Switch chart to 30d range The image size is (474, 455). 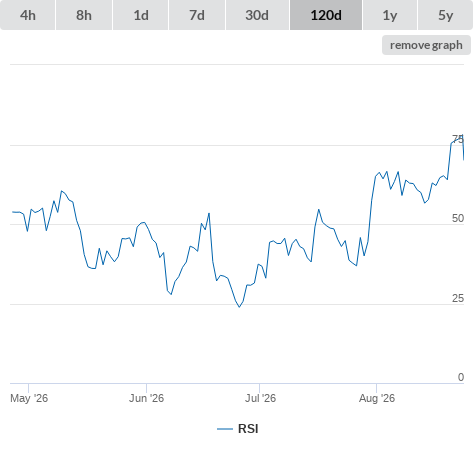point(257,15)
